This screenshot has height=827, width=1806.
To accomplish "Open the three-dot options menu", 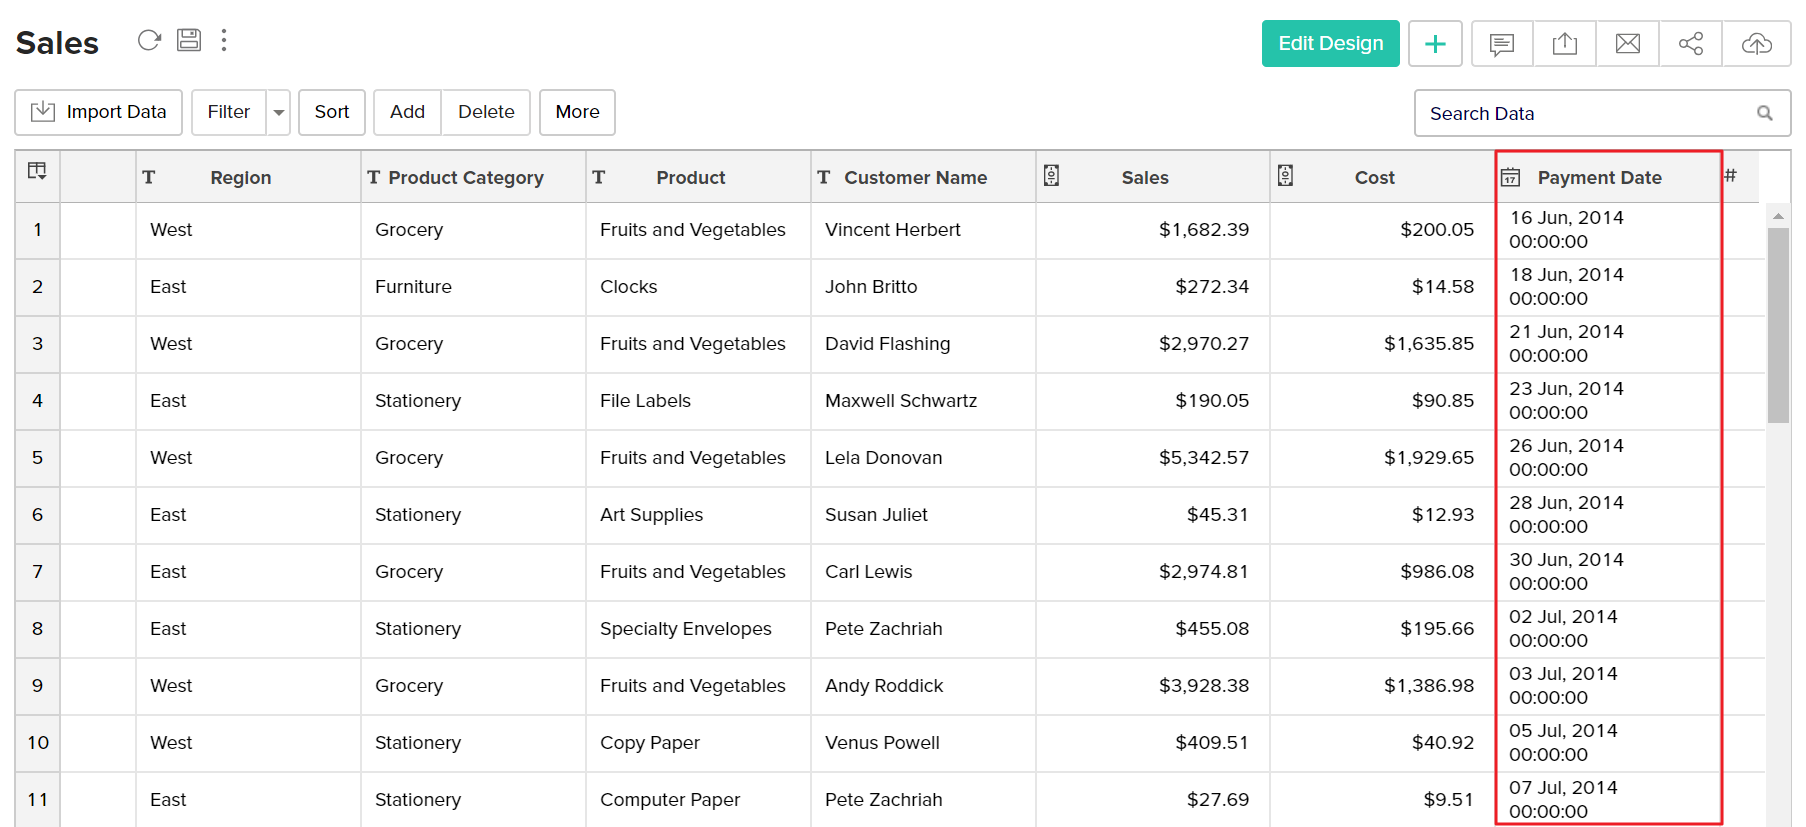I will [224, 40].
